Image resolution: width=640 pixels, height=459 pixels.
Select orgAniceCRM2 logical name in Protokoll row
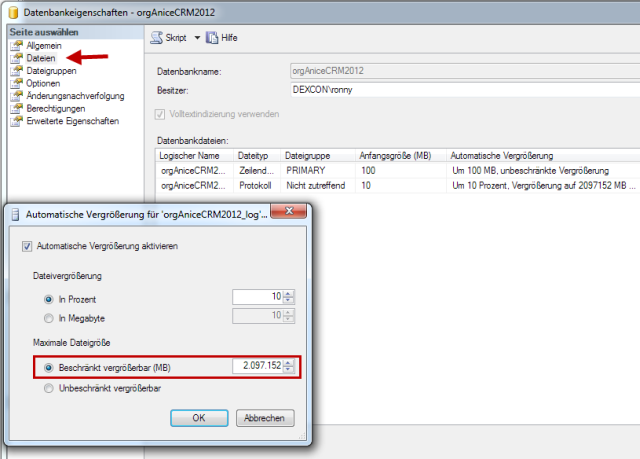194,186
